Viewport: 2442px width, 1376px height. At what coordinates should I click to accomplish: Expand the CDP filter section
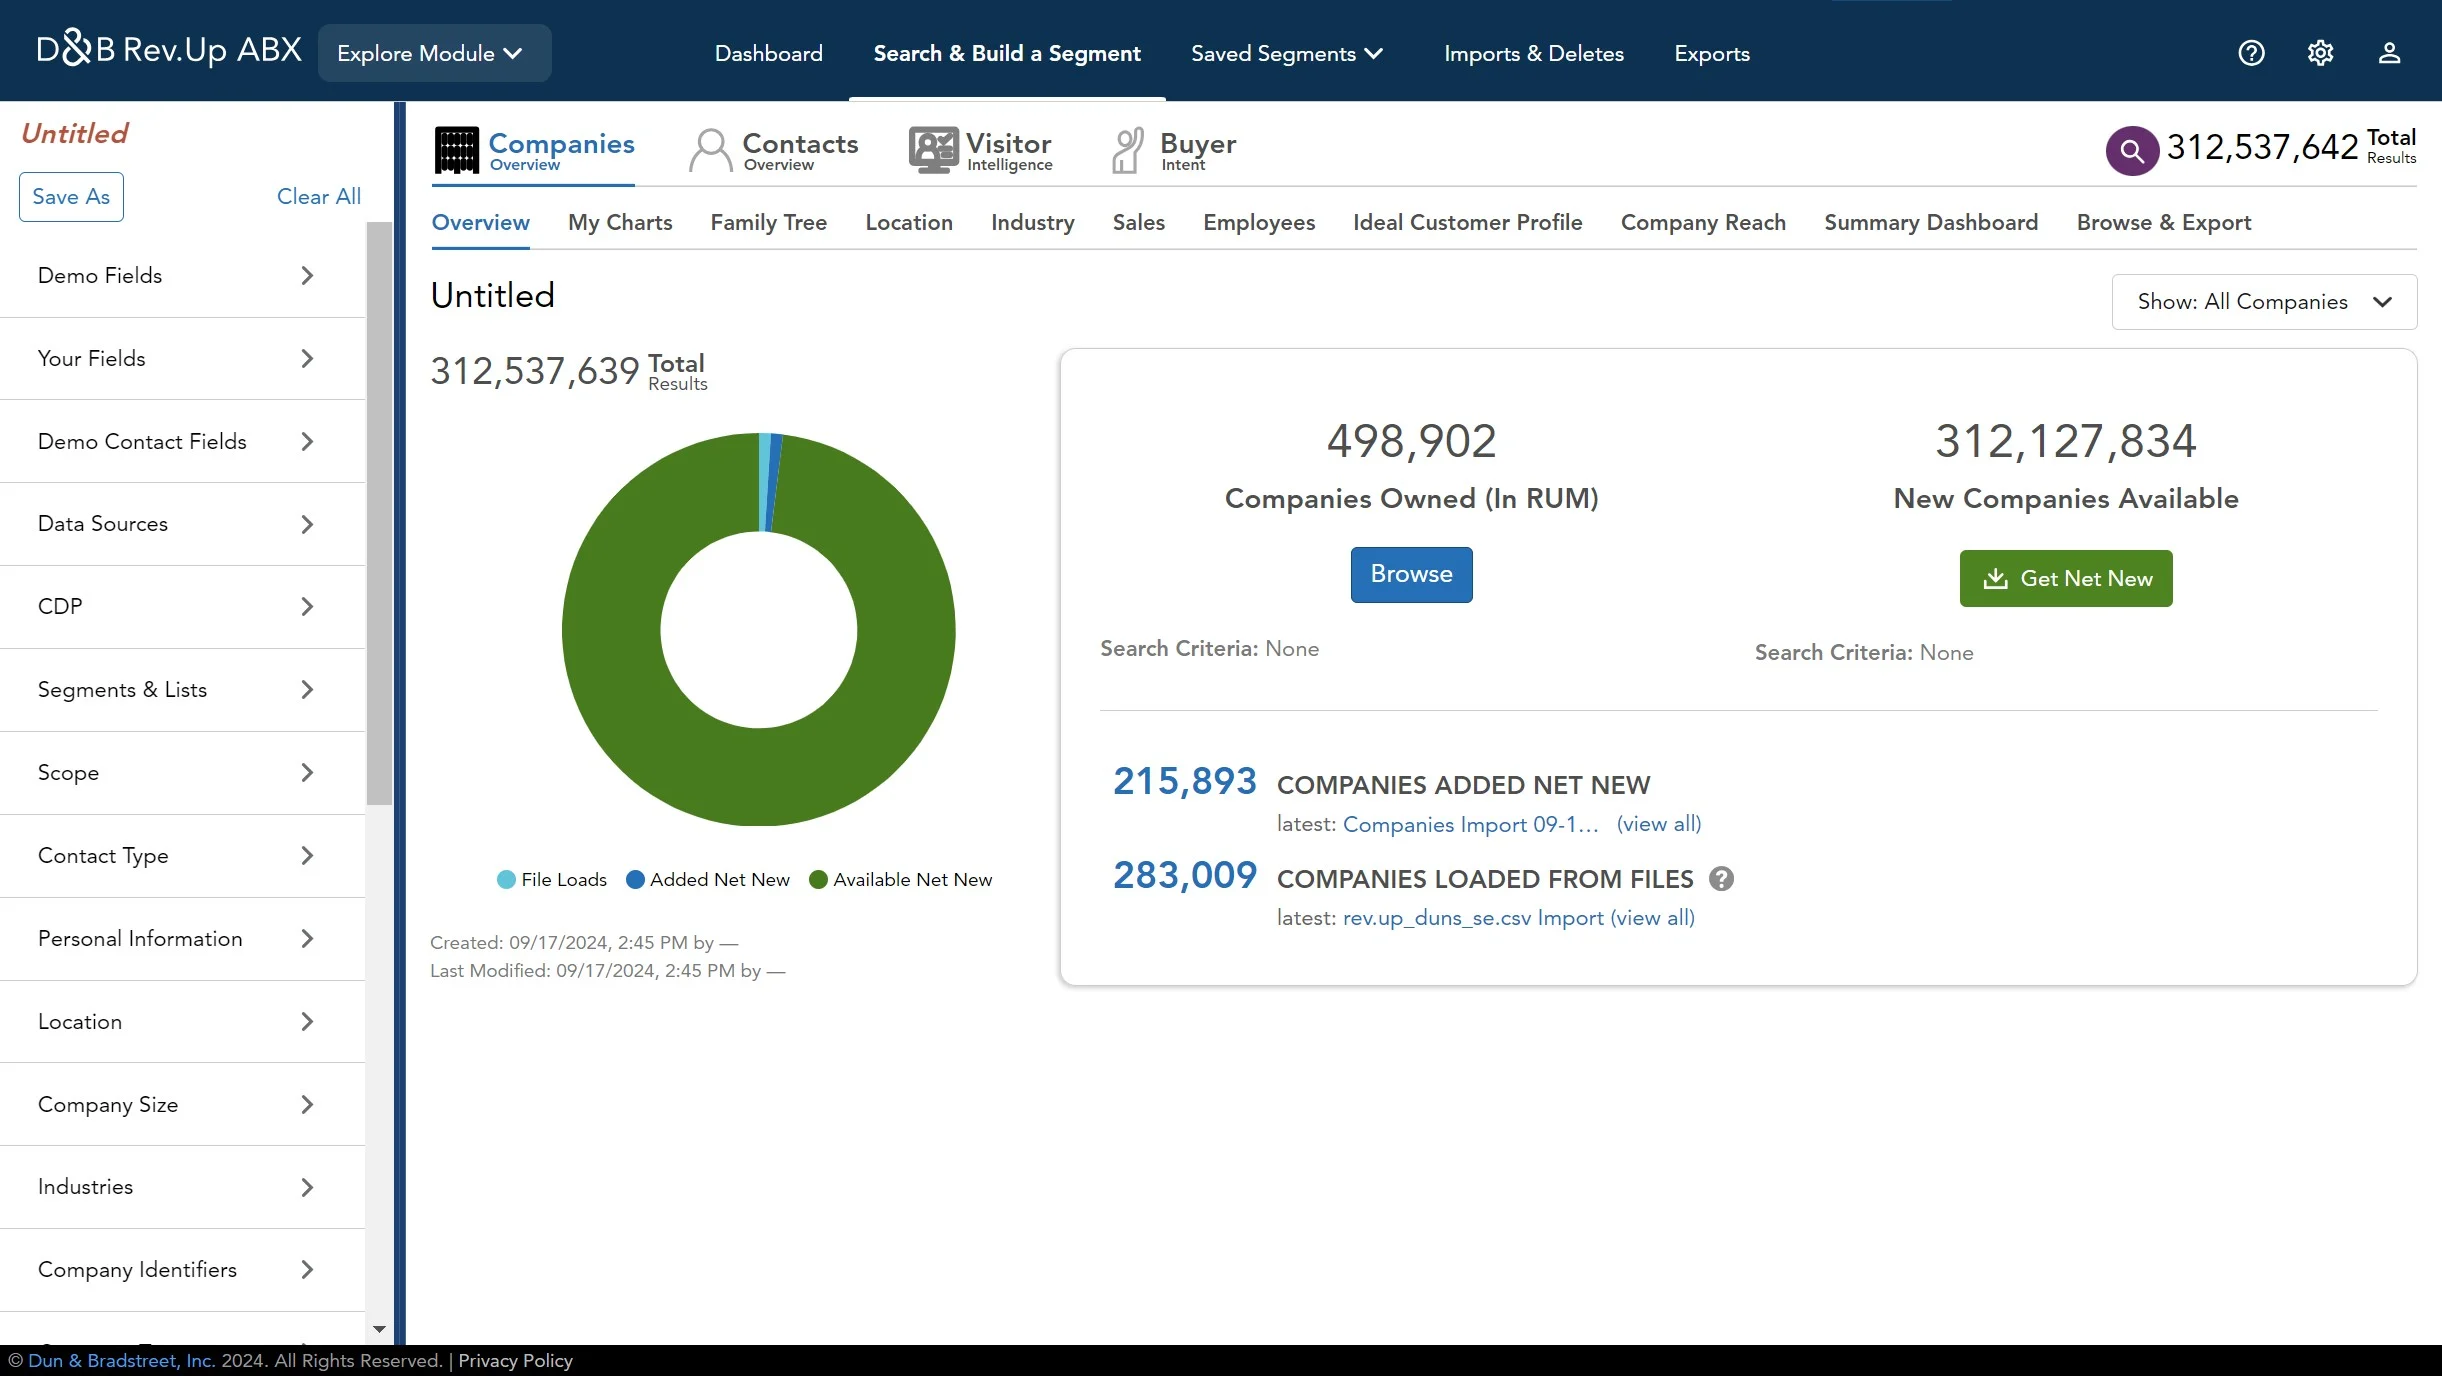(182, 607)
